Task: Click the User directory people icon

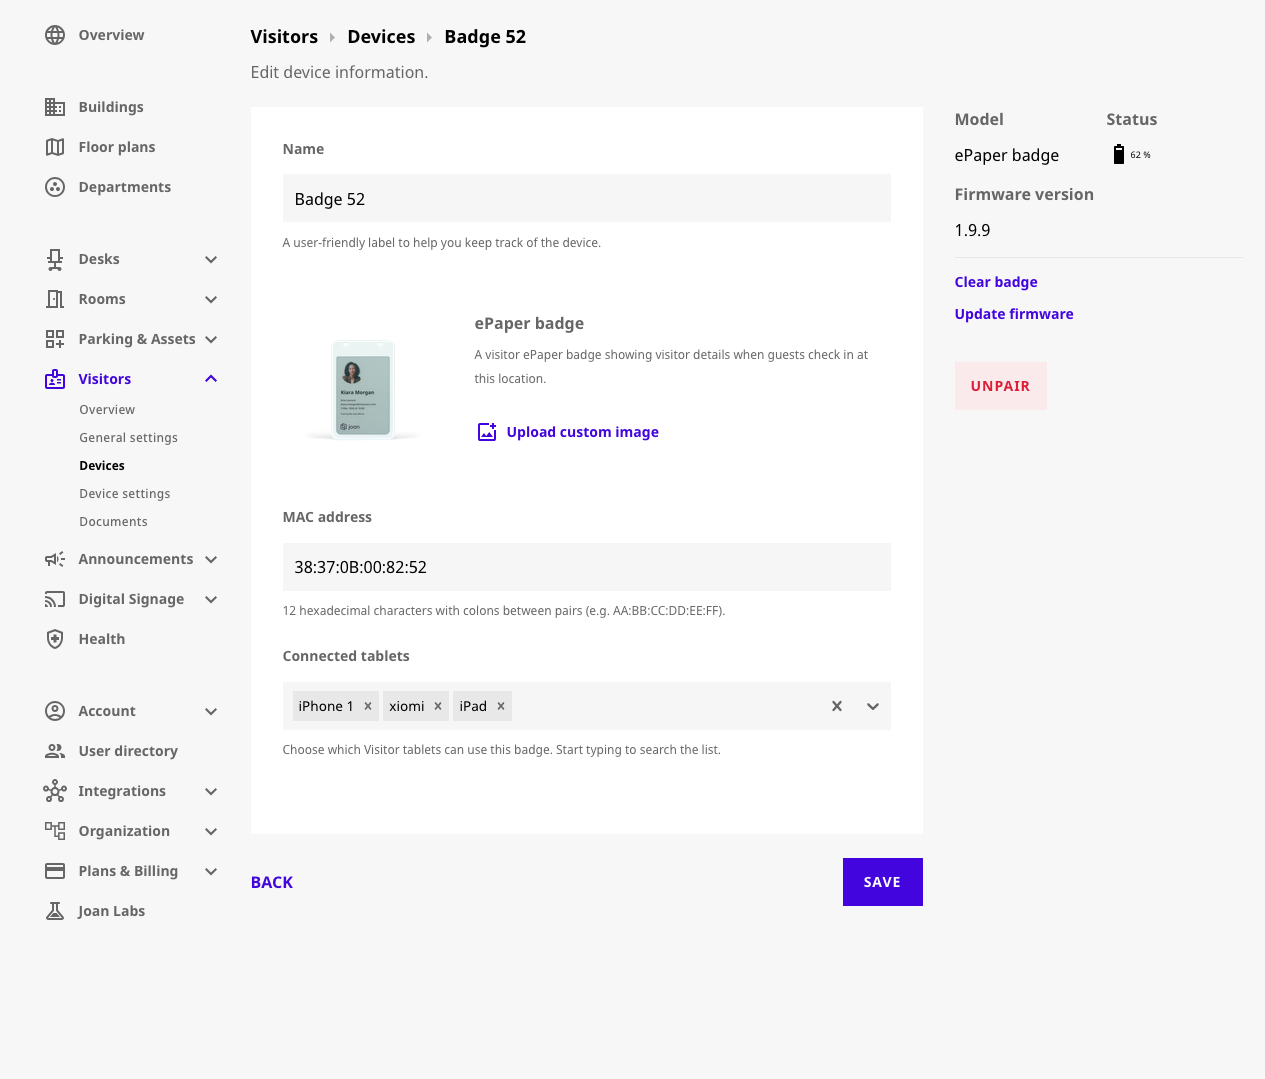Action: 55,751
